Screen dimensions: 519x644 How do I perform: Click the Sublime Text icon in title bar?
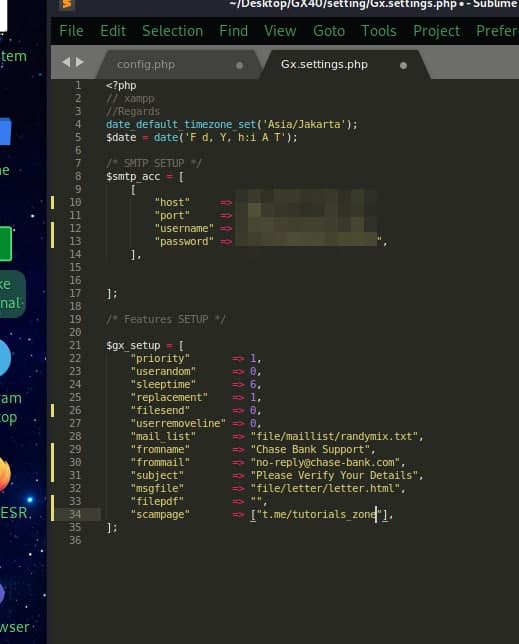point(66,5)
